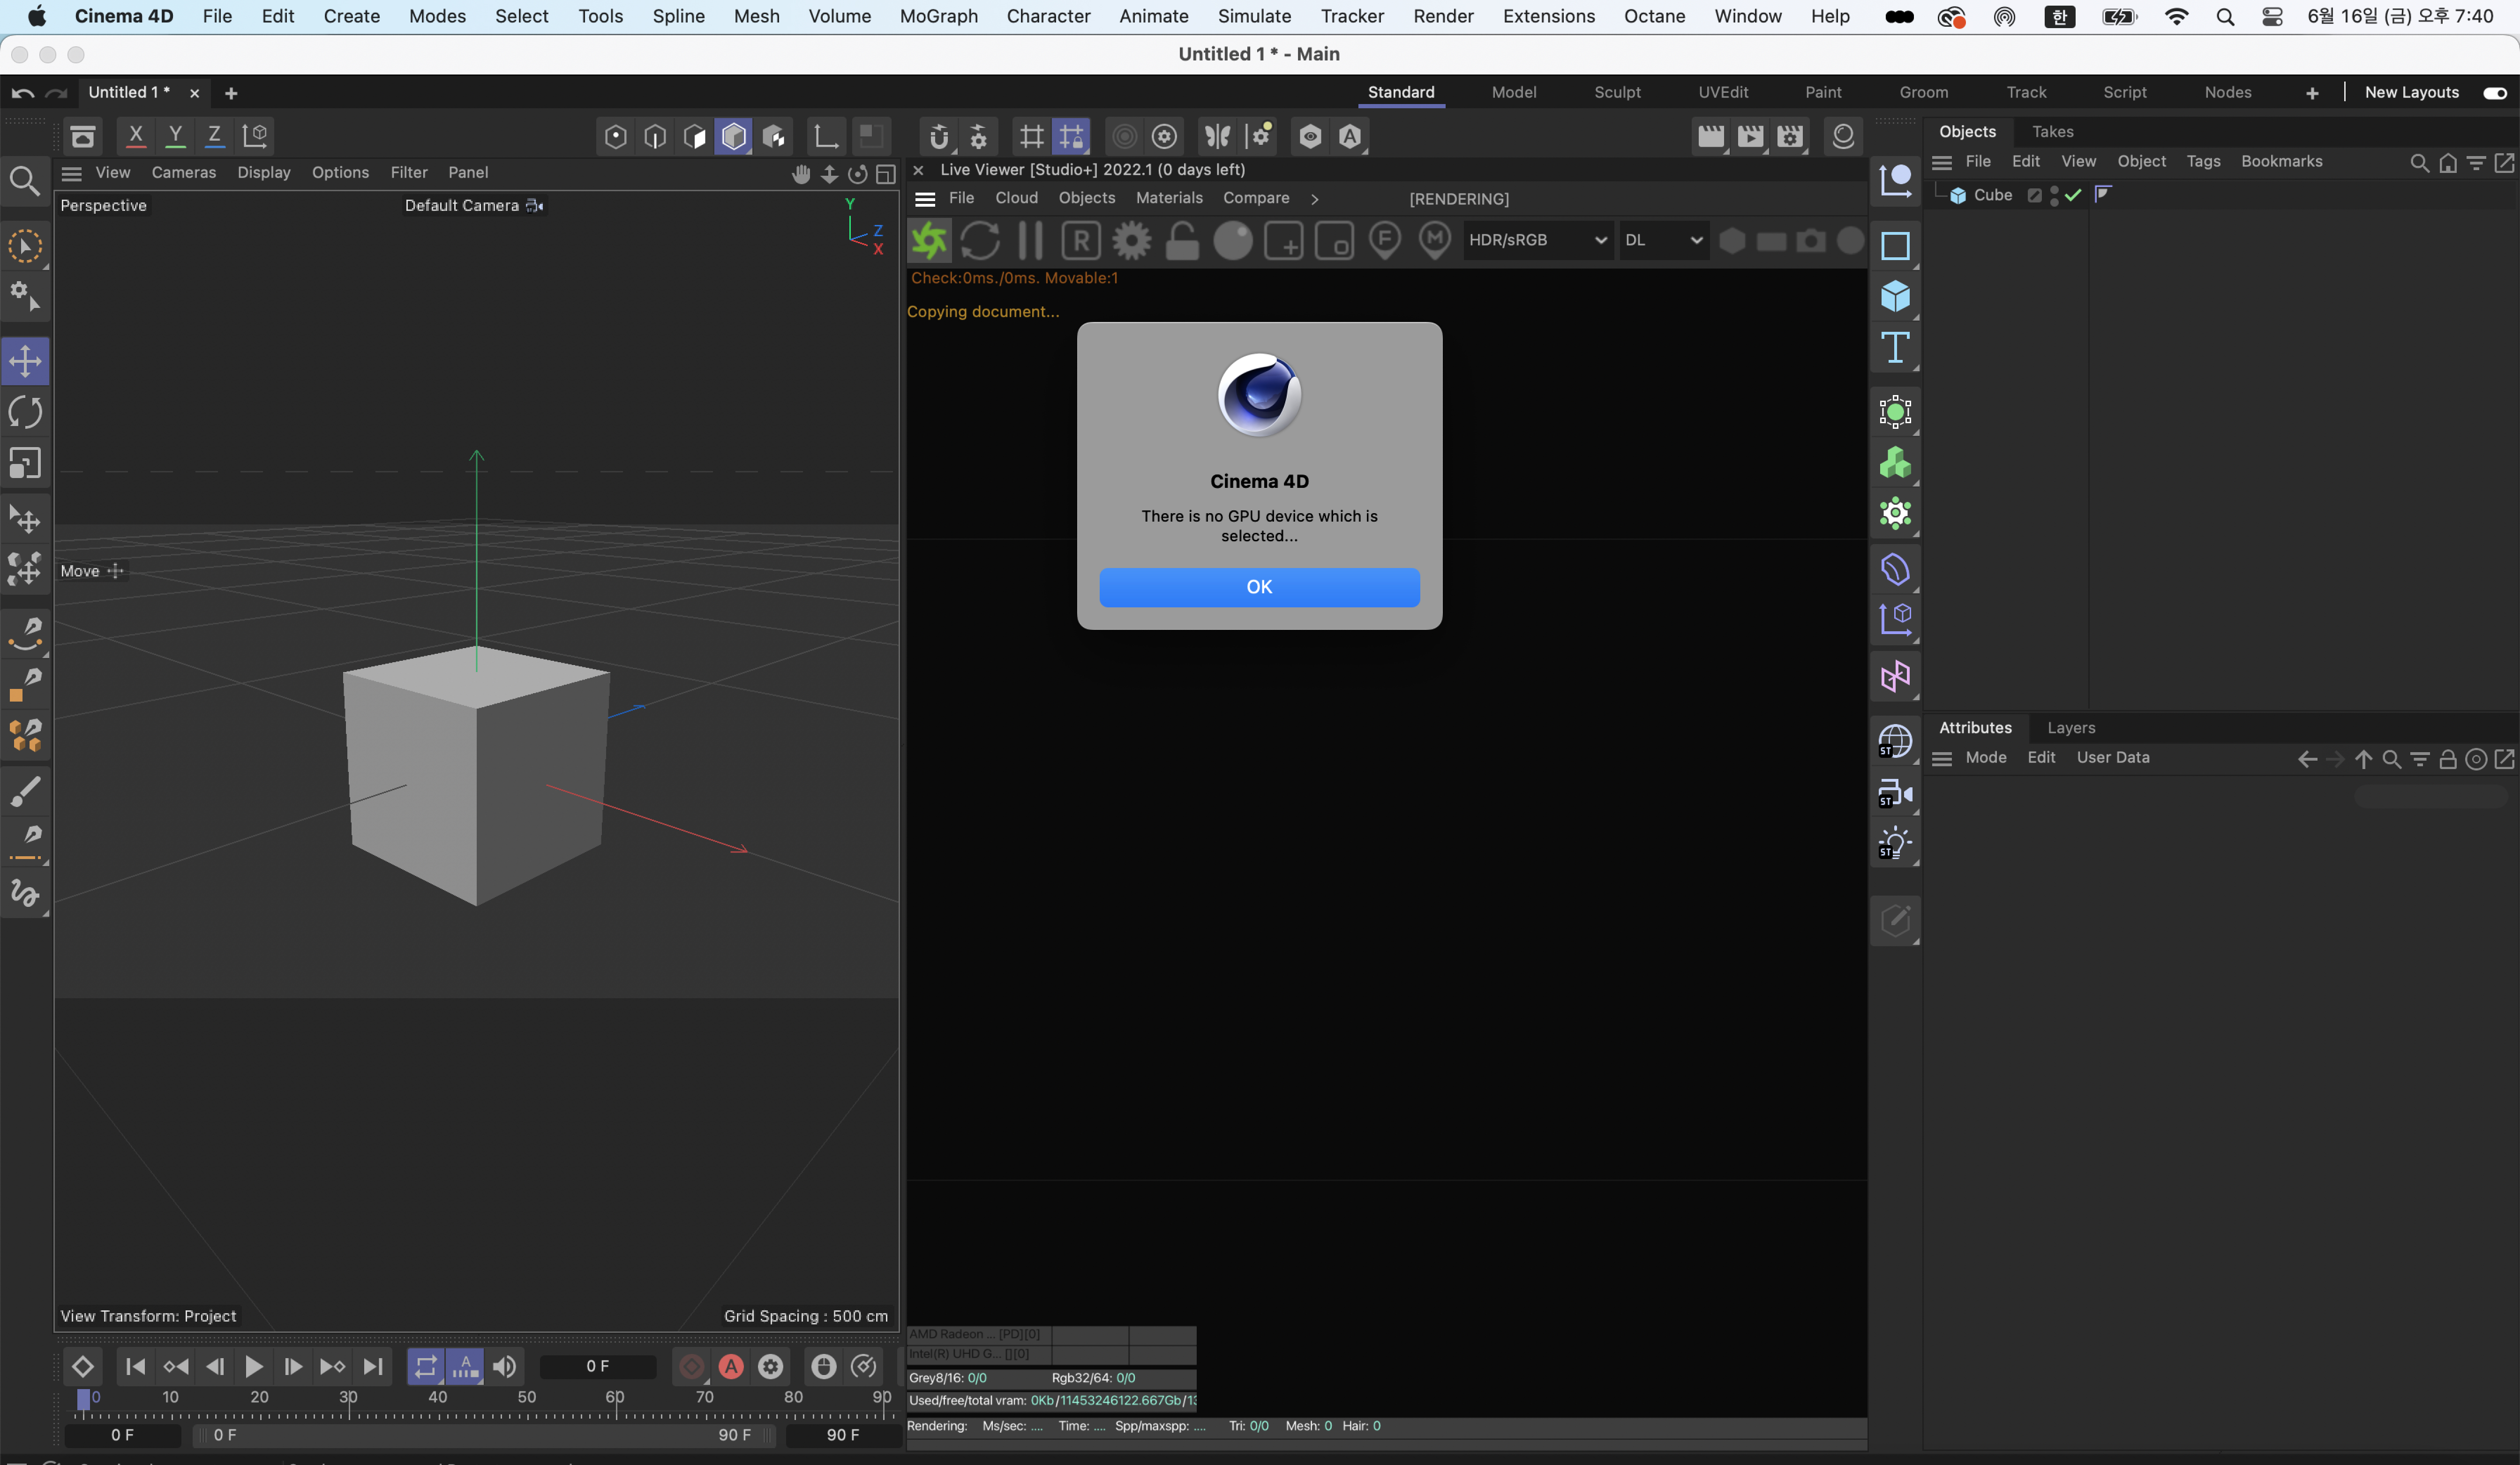
Task: Open the MoGraph menu
Action: pyautogui.click(x=938, y=16)
